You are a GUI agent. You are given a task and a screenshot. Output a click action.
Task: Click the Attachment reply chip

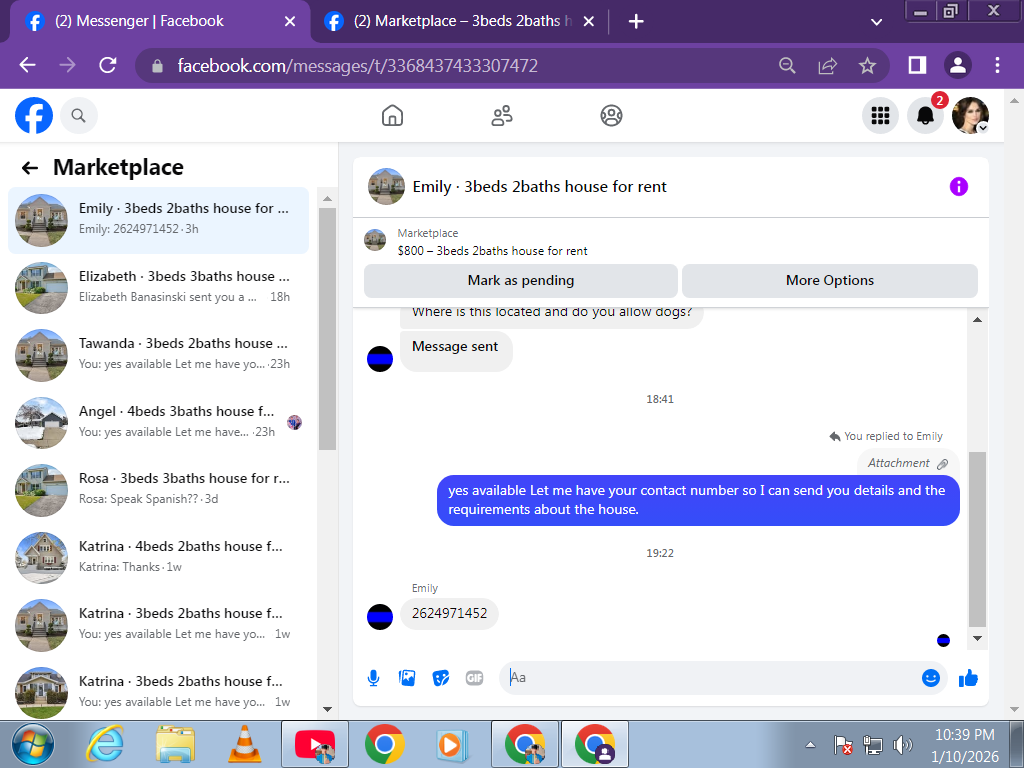click(x=908, y=463)
